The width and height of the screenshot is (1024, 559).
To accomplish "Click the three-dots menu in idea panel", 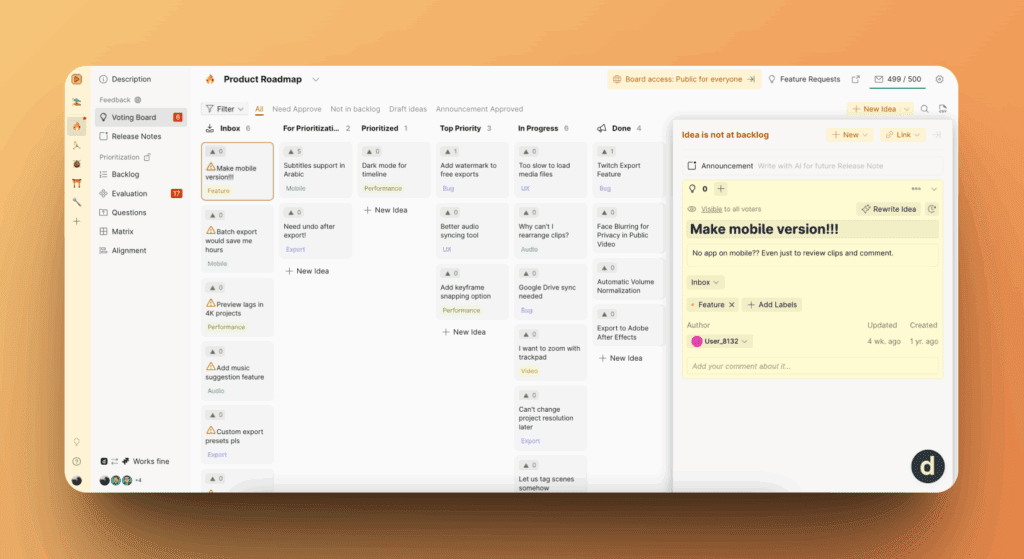I will [x=916, y=188].
